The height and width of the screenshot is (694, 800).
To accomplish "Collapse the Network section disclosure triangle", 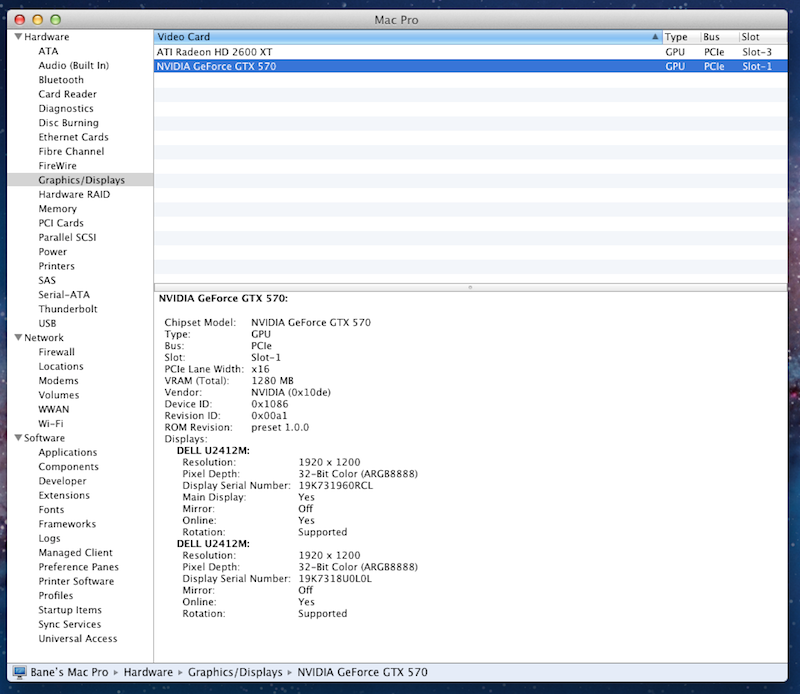I will click(18, 338).
